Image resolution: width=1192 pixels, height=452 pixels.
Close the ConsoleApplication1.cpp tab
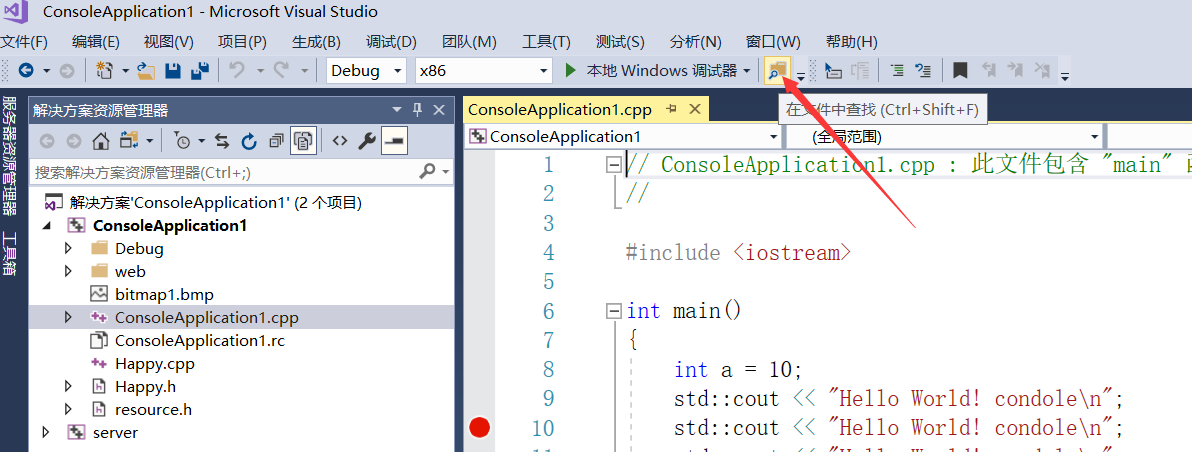click(694, 109)
